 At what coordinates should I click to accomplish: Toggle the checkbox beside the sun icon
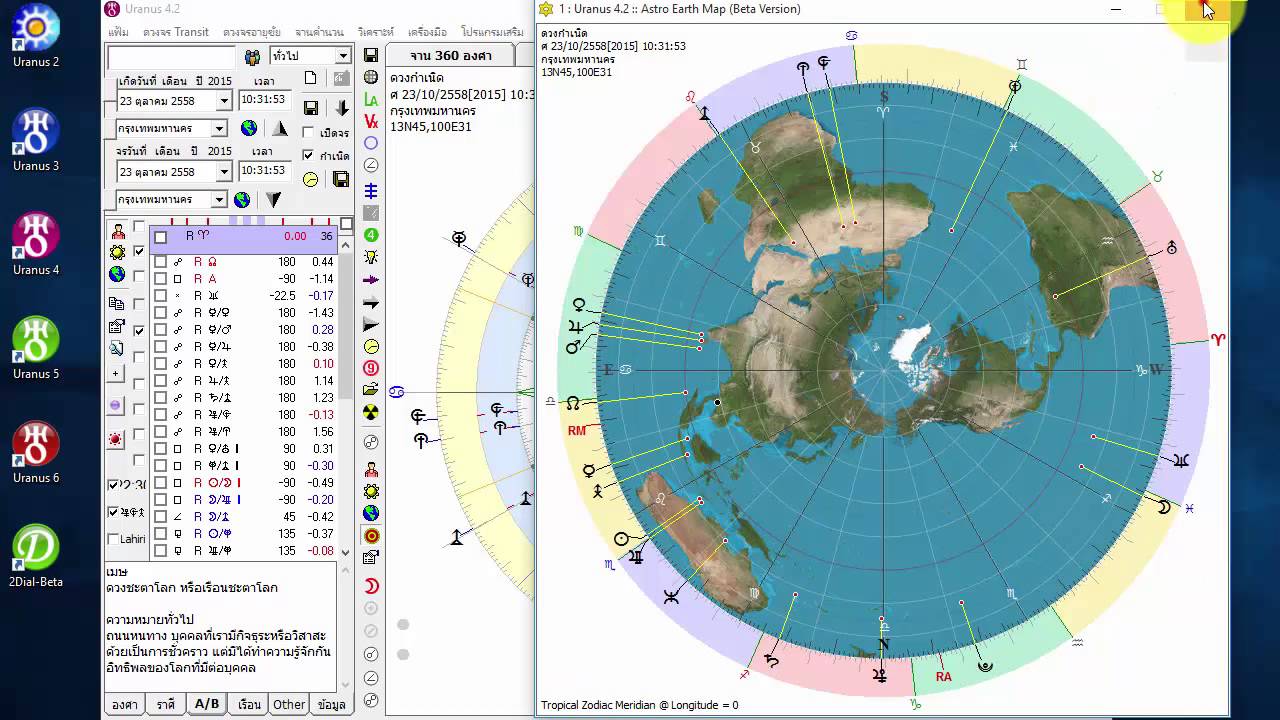(139, 252)
